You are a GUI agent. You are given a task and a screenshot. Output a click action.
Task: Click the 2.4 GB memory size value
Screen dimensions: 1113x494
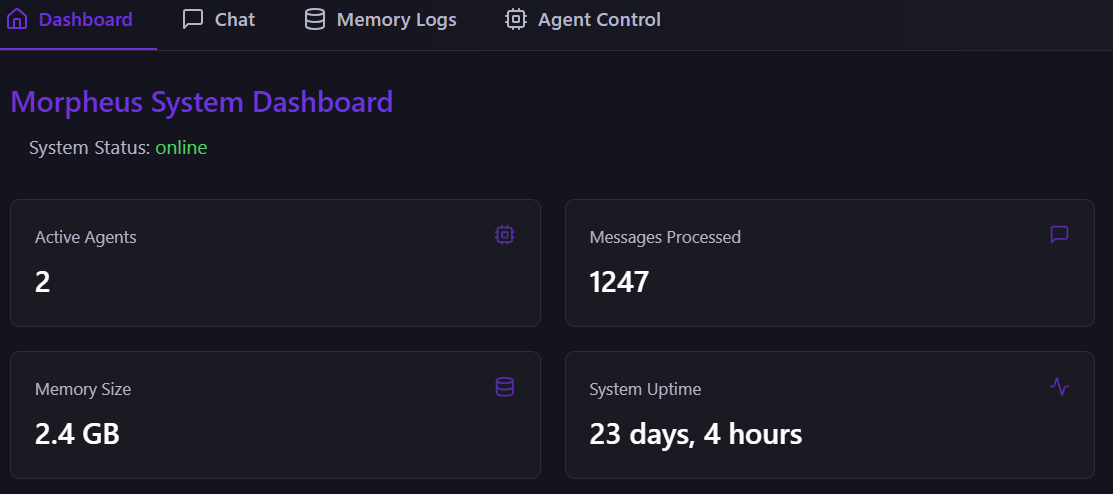pyautogui.click(x=77, y=434)
